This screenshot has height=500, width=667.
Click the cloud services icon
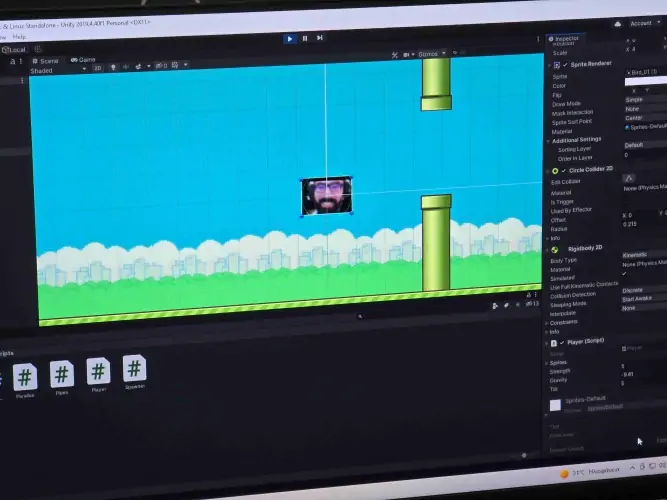[x=618, y=24]
